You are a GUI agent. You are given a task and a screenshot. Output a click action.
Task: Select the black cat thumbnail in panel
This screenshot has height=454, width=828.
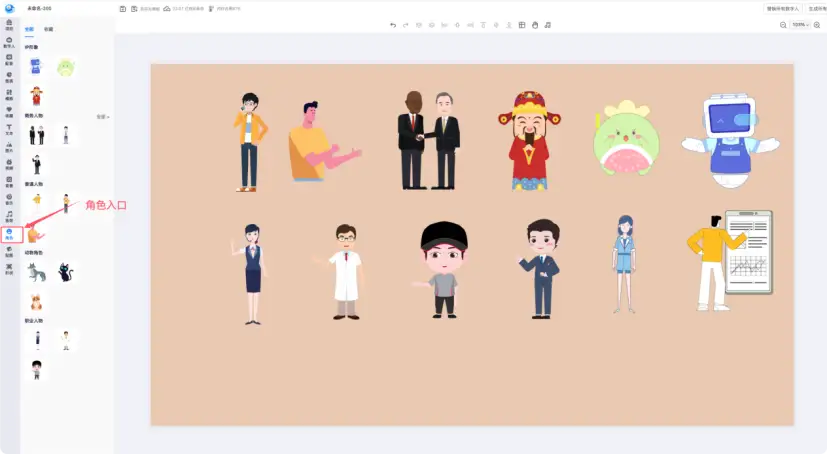[x=65, y=272]
